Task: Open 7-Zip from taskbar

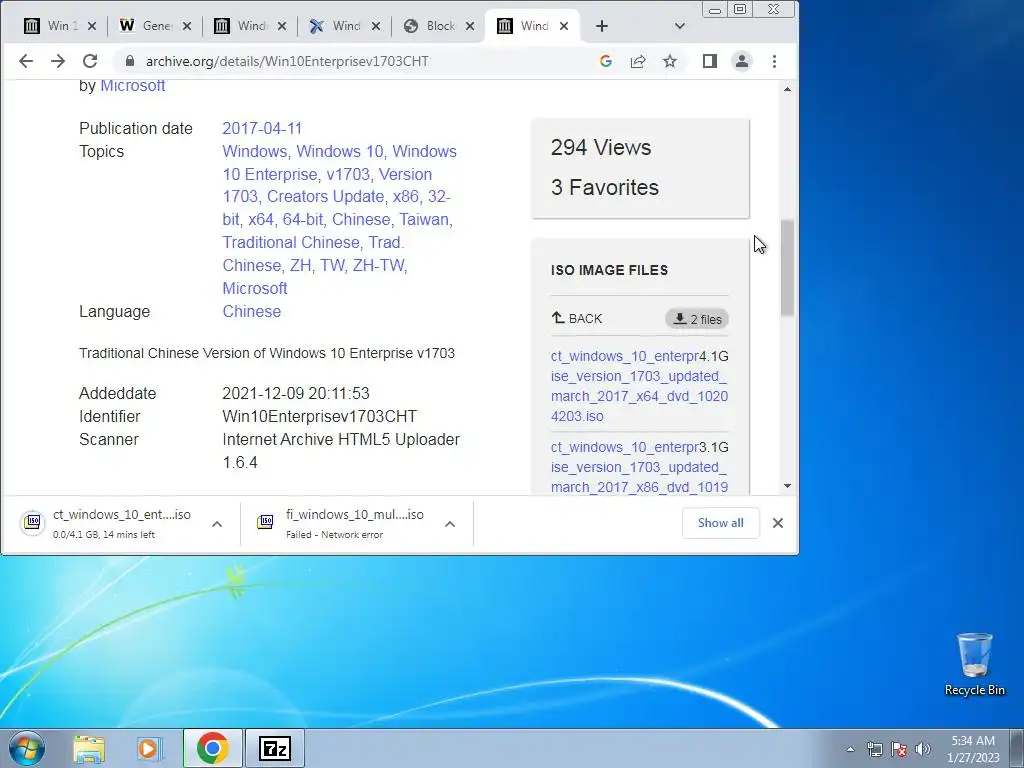Action: click(274, 748)
